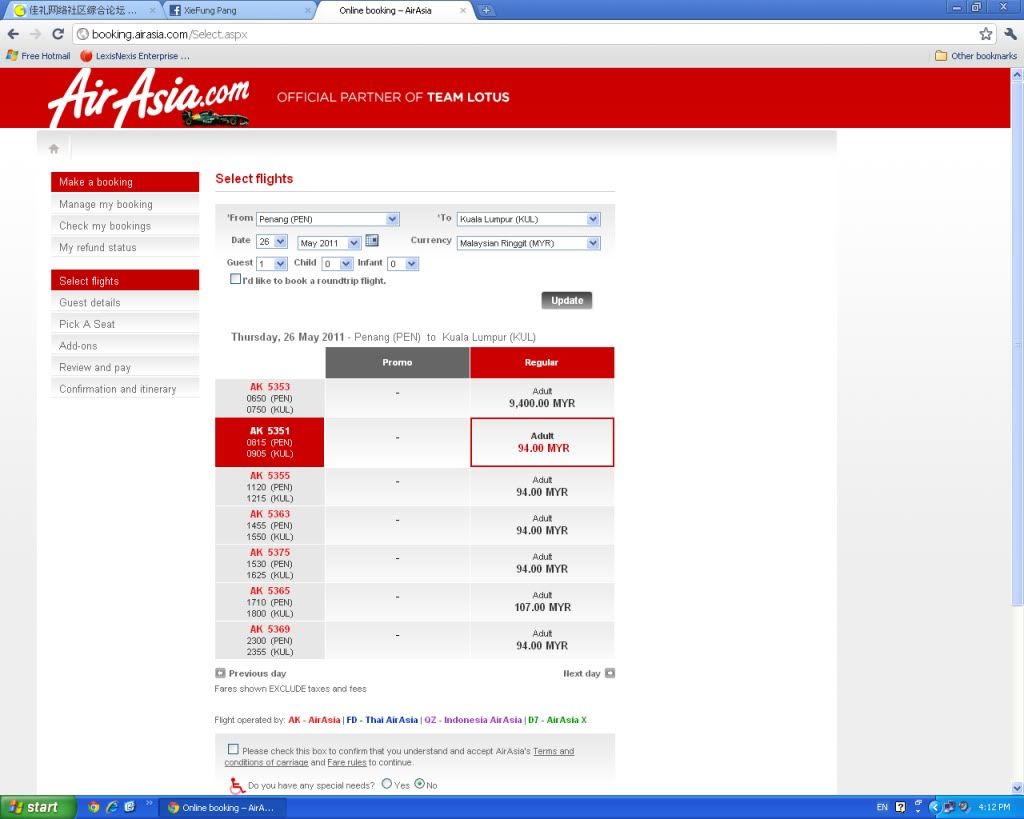Select AK 5365 regular fare 107.00 MYR
This screenshot has width=1024, height=819.
click(x=542, y=602)
